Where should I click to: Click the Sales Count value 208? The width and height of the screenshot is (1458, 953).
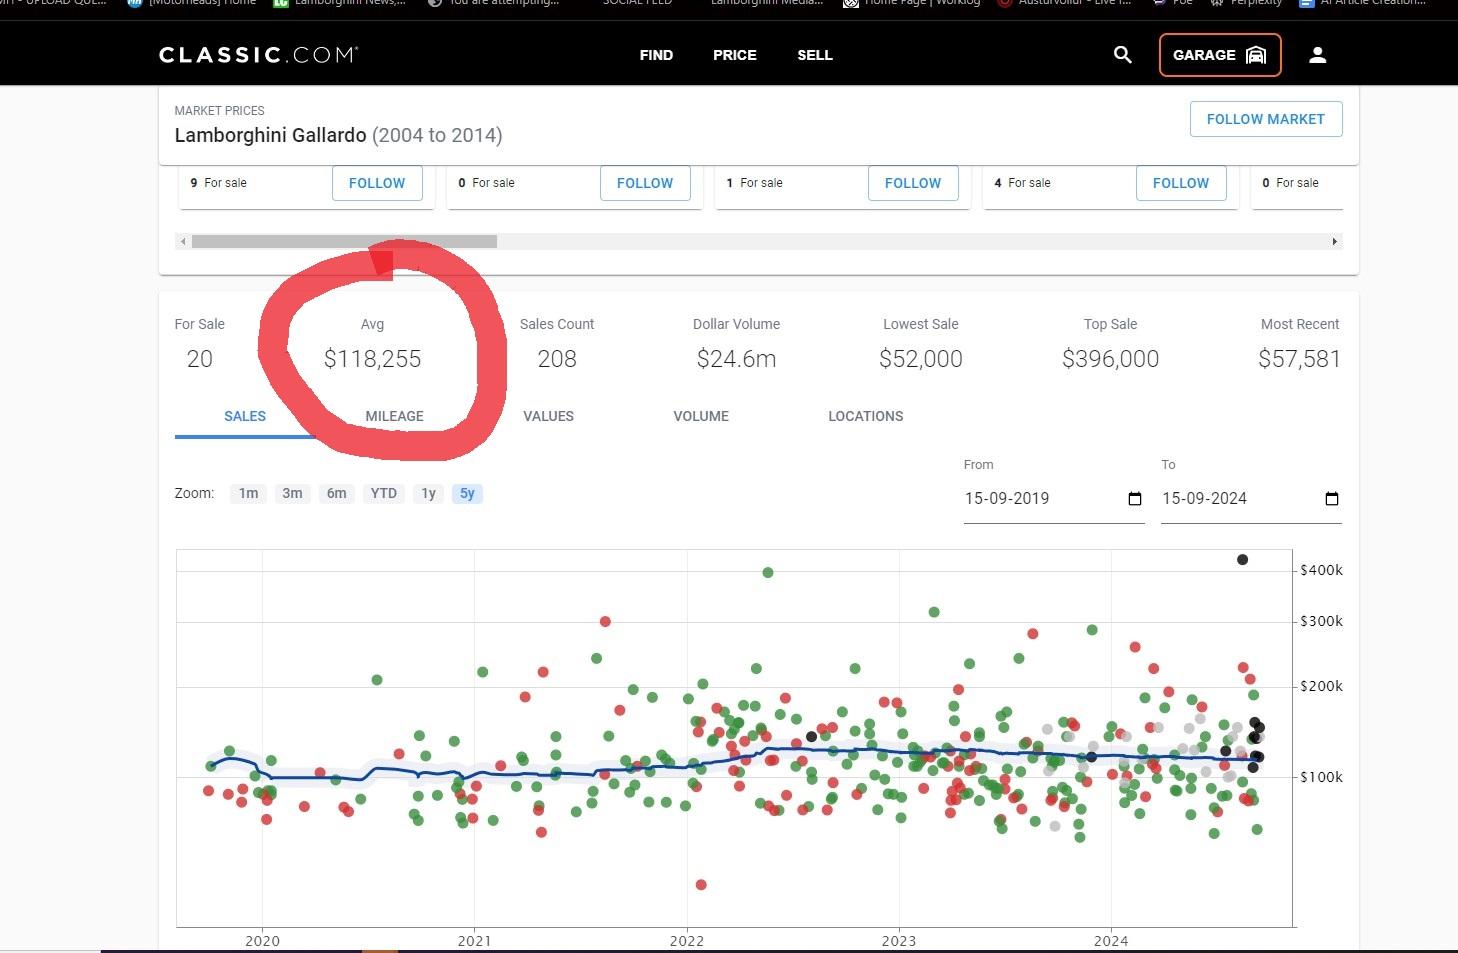pos(557,359)
